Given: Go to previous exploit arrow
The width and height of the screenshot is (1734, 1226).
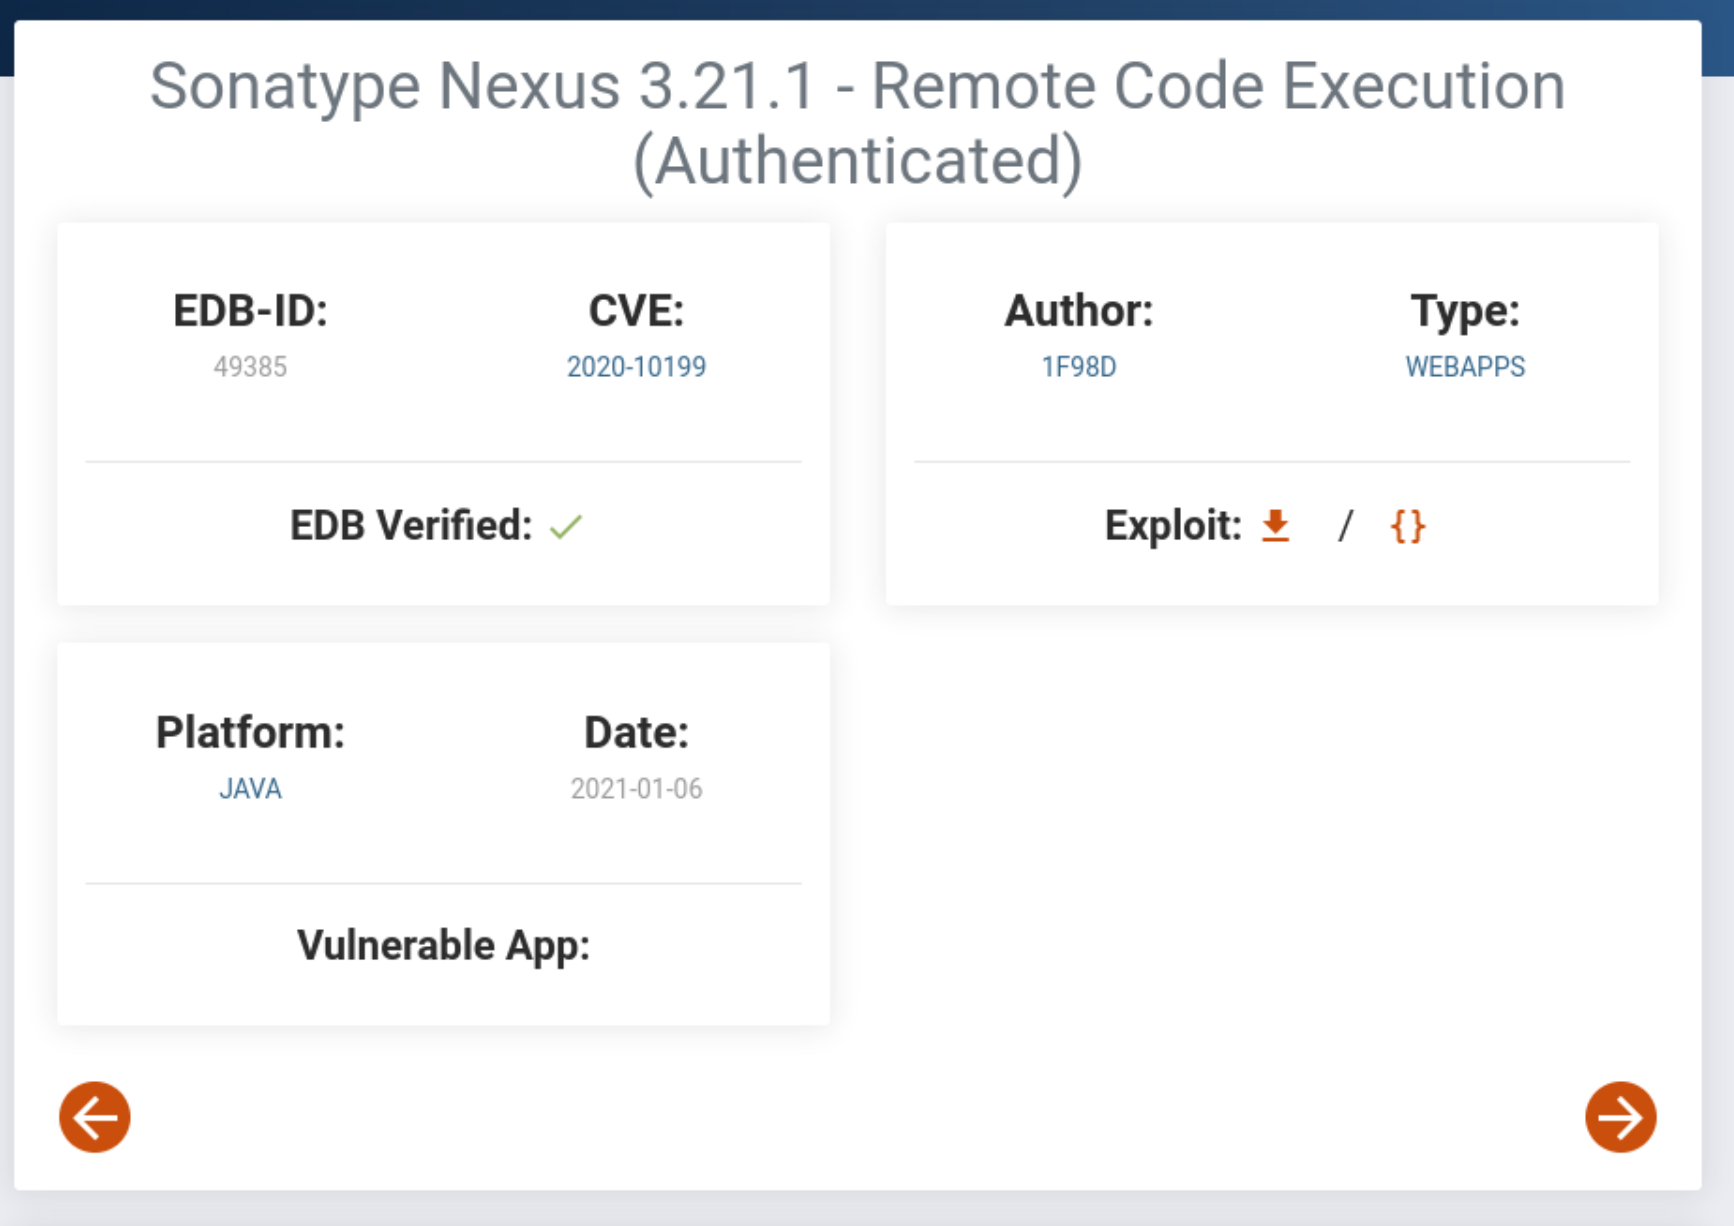Looking at the screenshot, I should coord(95,1117).
